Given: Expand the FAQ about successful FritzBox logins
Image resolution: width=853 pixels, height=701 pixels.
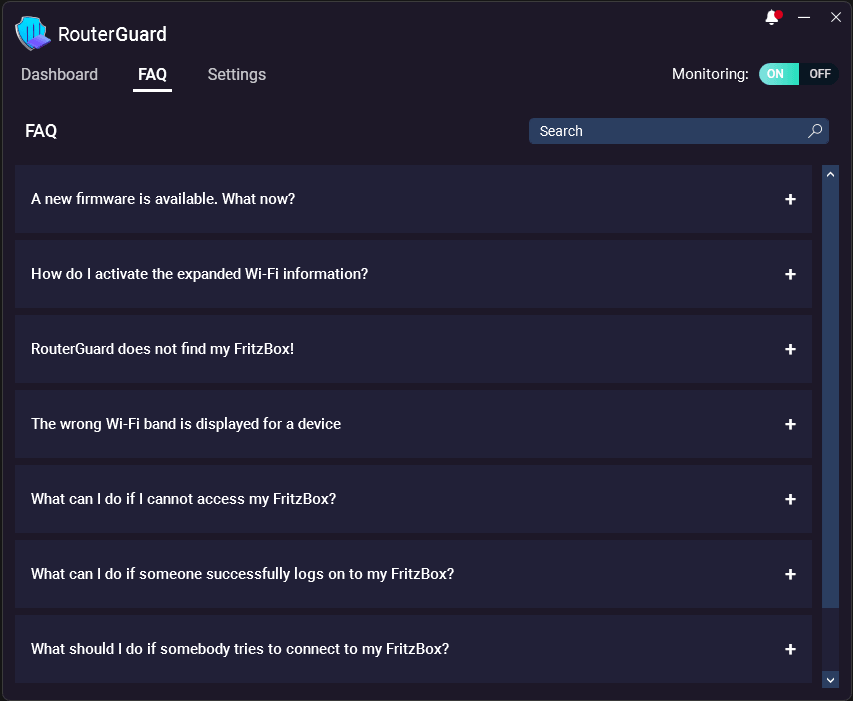Looking at the screenshot, I should [x=789, y=574].
